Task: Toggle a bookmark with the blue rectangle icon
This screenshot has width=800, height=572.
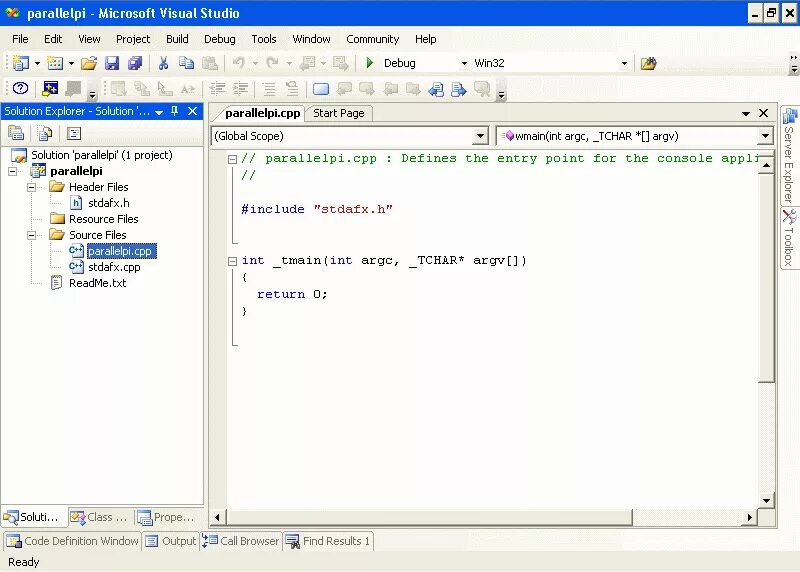Action: pyautogui.click(x=321, y=89)
